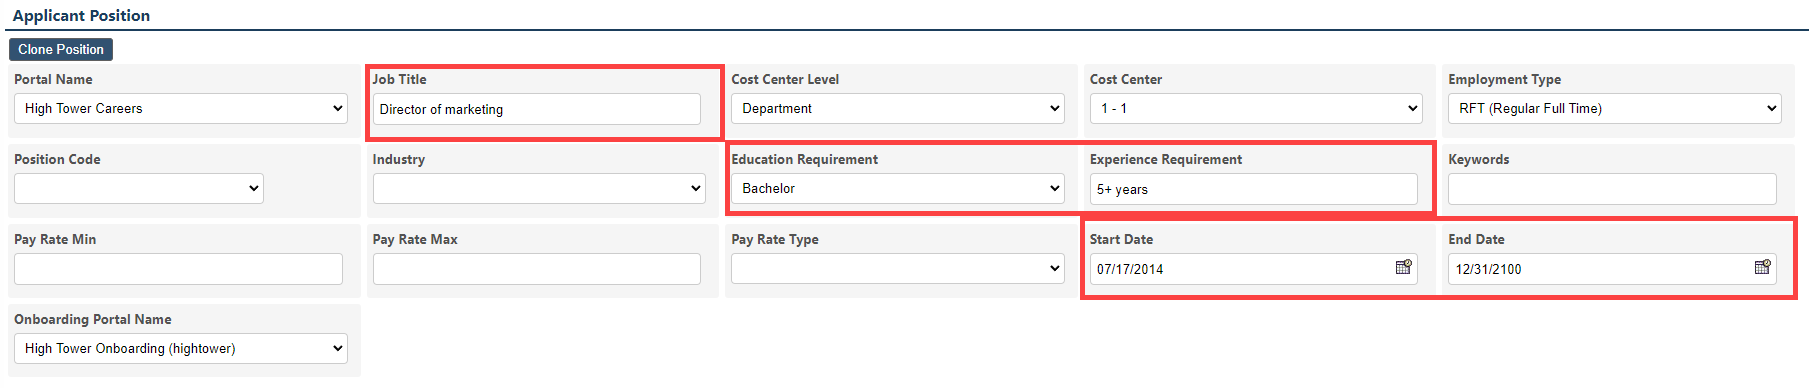
Task: Select the Pay Rate Min field
Action: point(178,269)
